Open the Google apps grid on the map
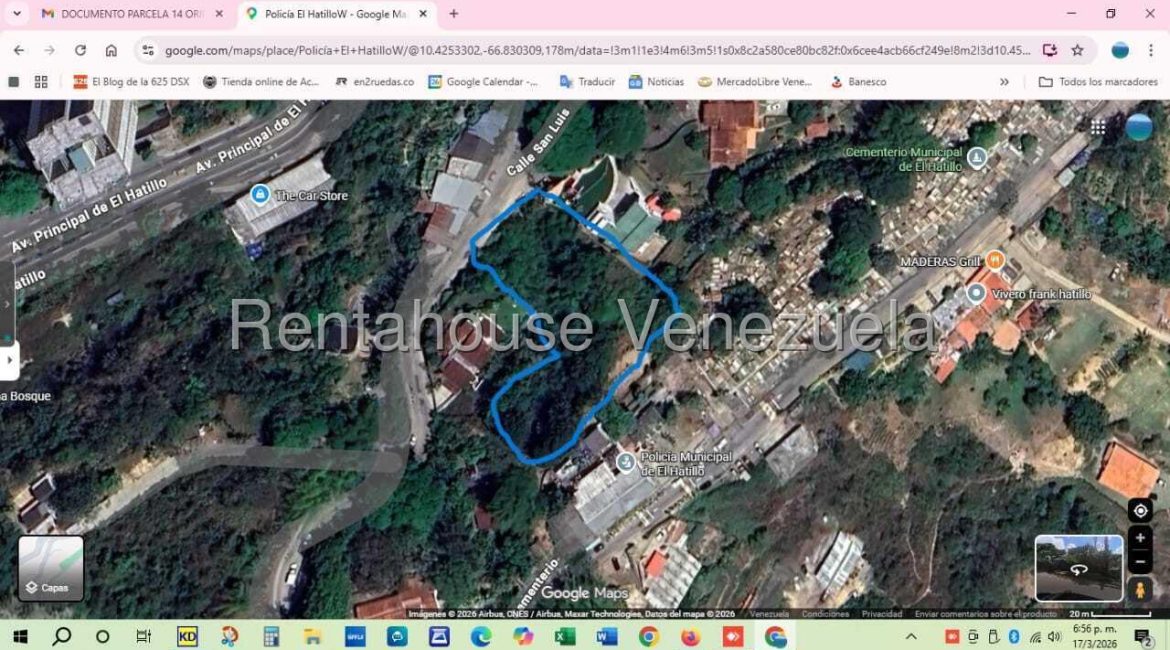 1098,128
